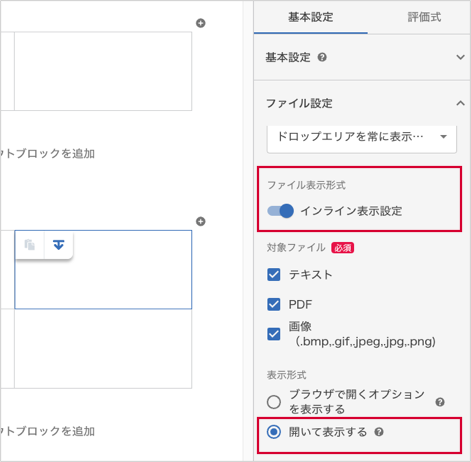Image resolution: width=471 pixels, height=462 pixels.
Task: Click the blue move-down arrow icon
Action: (x=59, y=245)
